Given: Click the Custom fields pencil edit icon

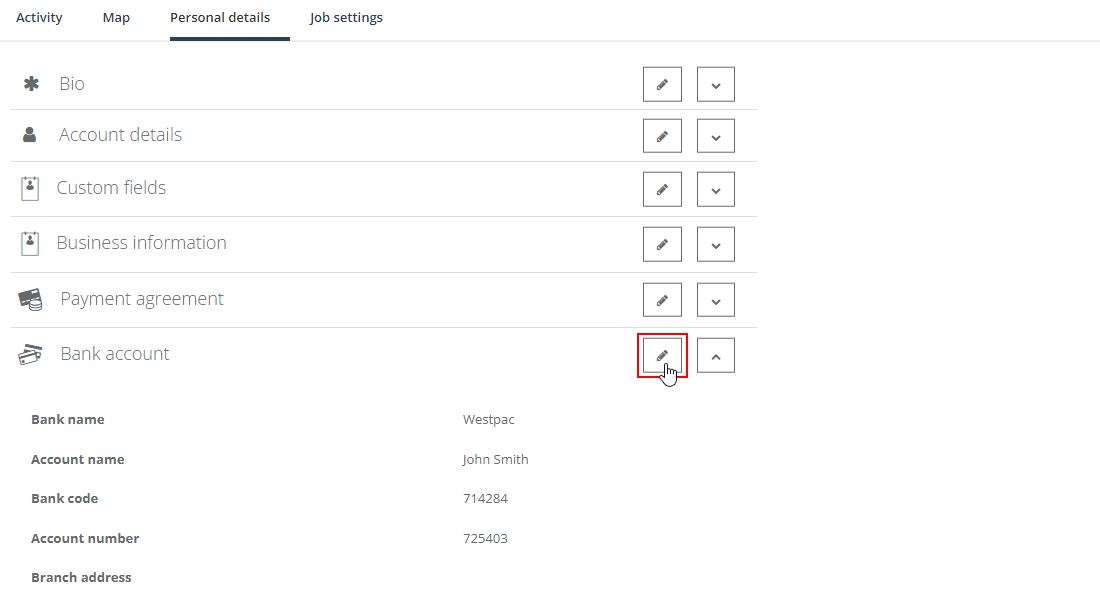Looking at the screenshot, I should click(x=662, y=189).
